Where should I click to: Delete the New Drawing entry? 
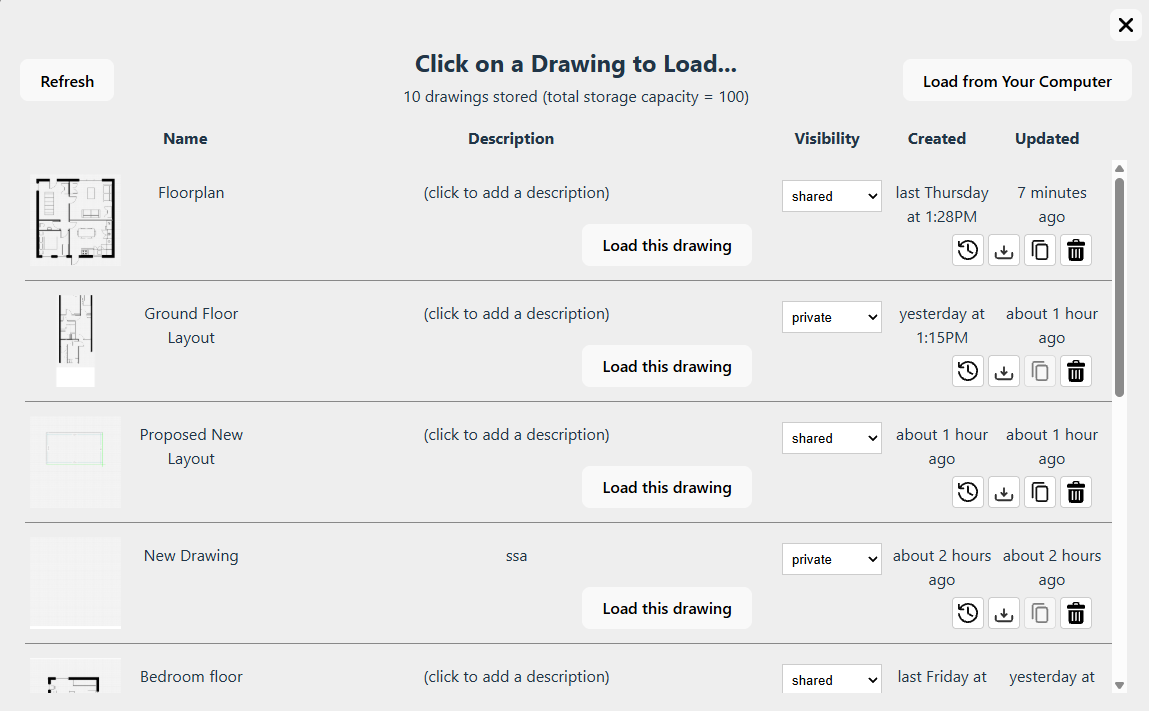click(1076, 614)
